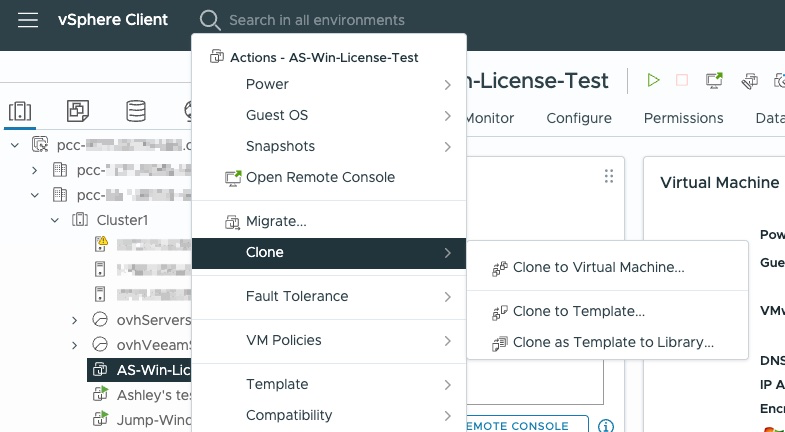Viewport: 785px width, 432px height.
Task: Click the Migrate icon in menu
Action: click(232, 222)
